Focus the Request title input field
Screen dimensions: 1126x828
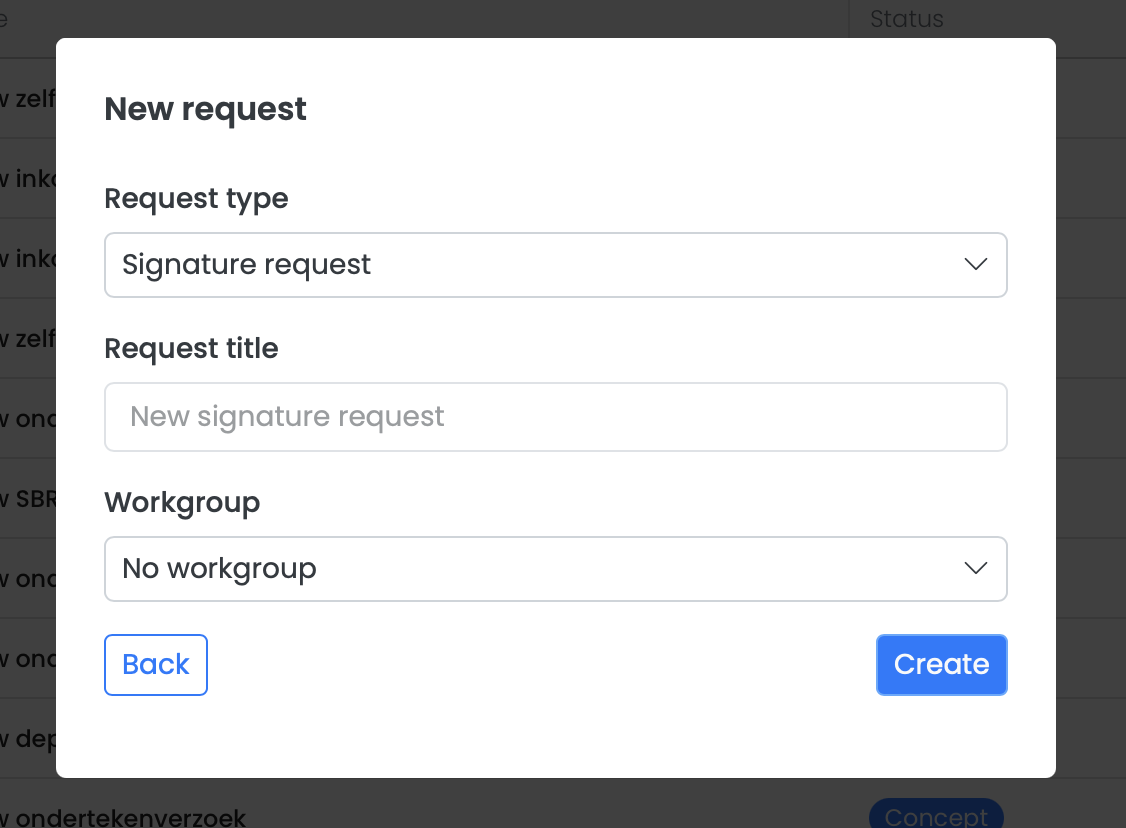tap(555, 417)
